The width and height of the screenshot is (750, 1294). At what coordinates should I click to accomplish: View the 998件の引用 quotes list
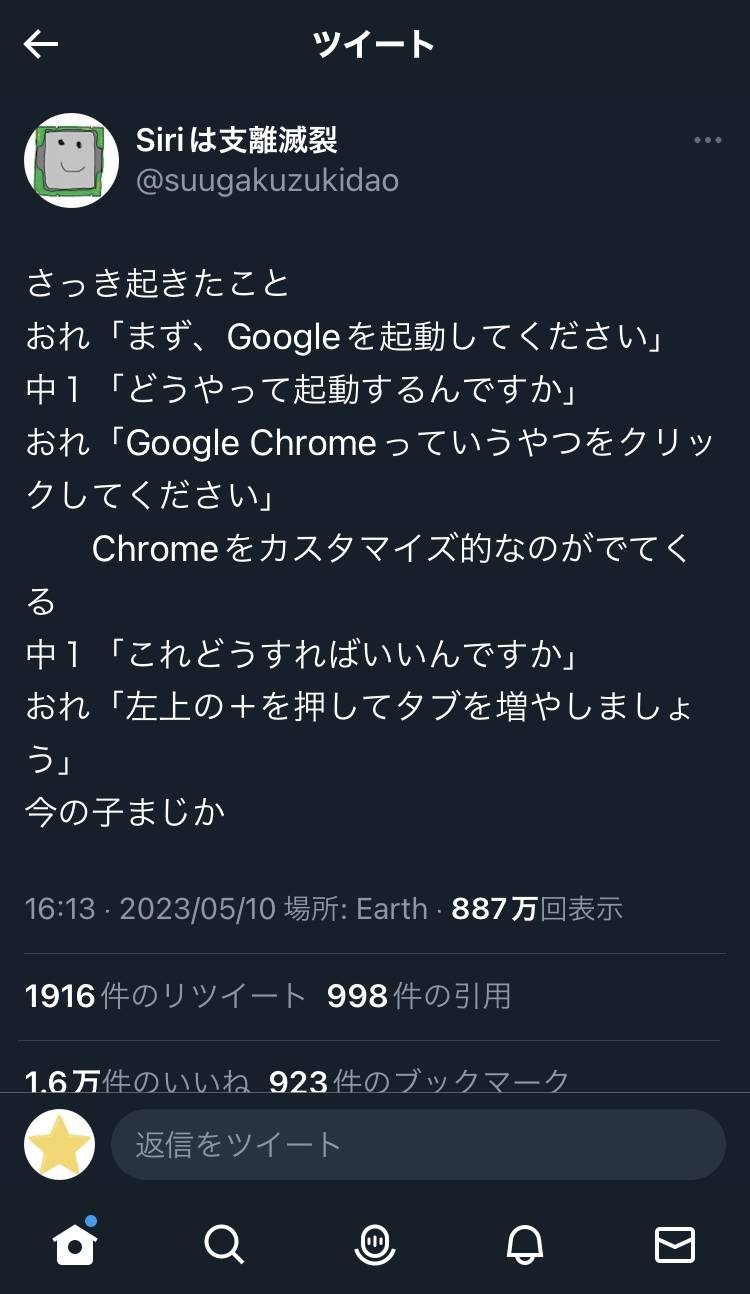click(419, 996)
